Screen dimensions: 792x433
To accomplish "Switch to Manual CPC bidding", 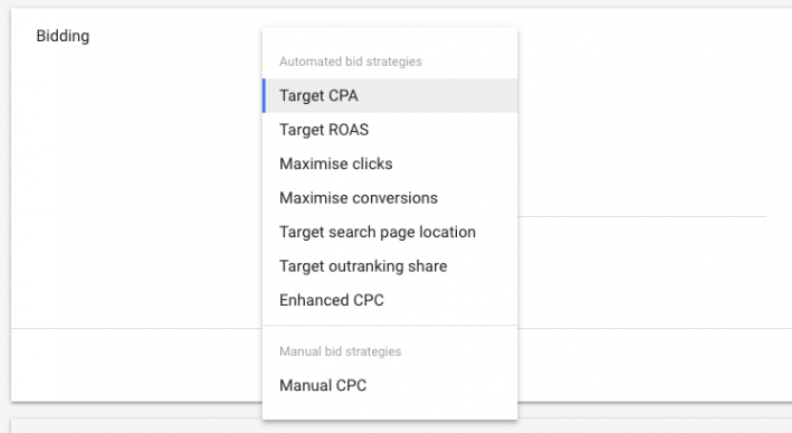I will click(323, 385).
